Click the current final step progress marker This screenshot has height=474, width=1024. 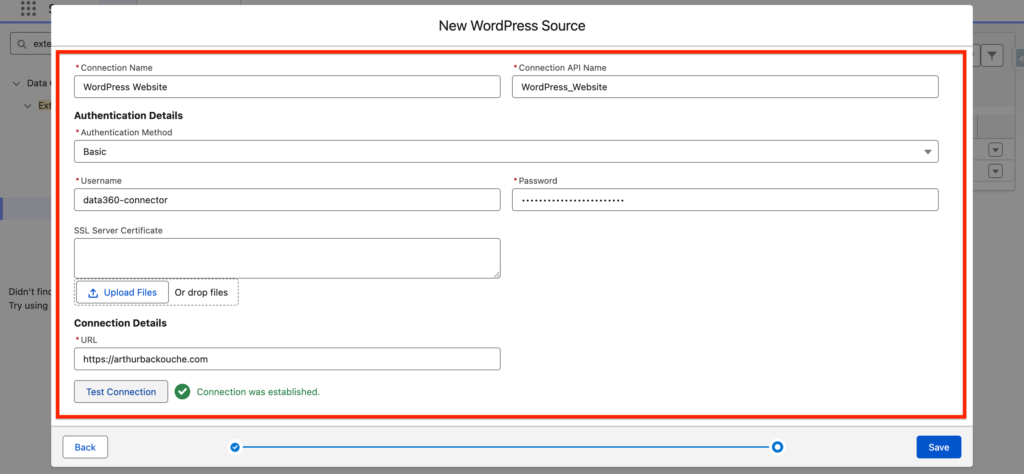(x=777, y=447)
